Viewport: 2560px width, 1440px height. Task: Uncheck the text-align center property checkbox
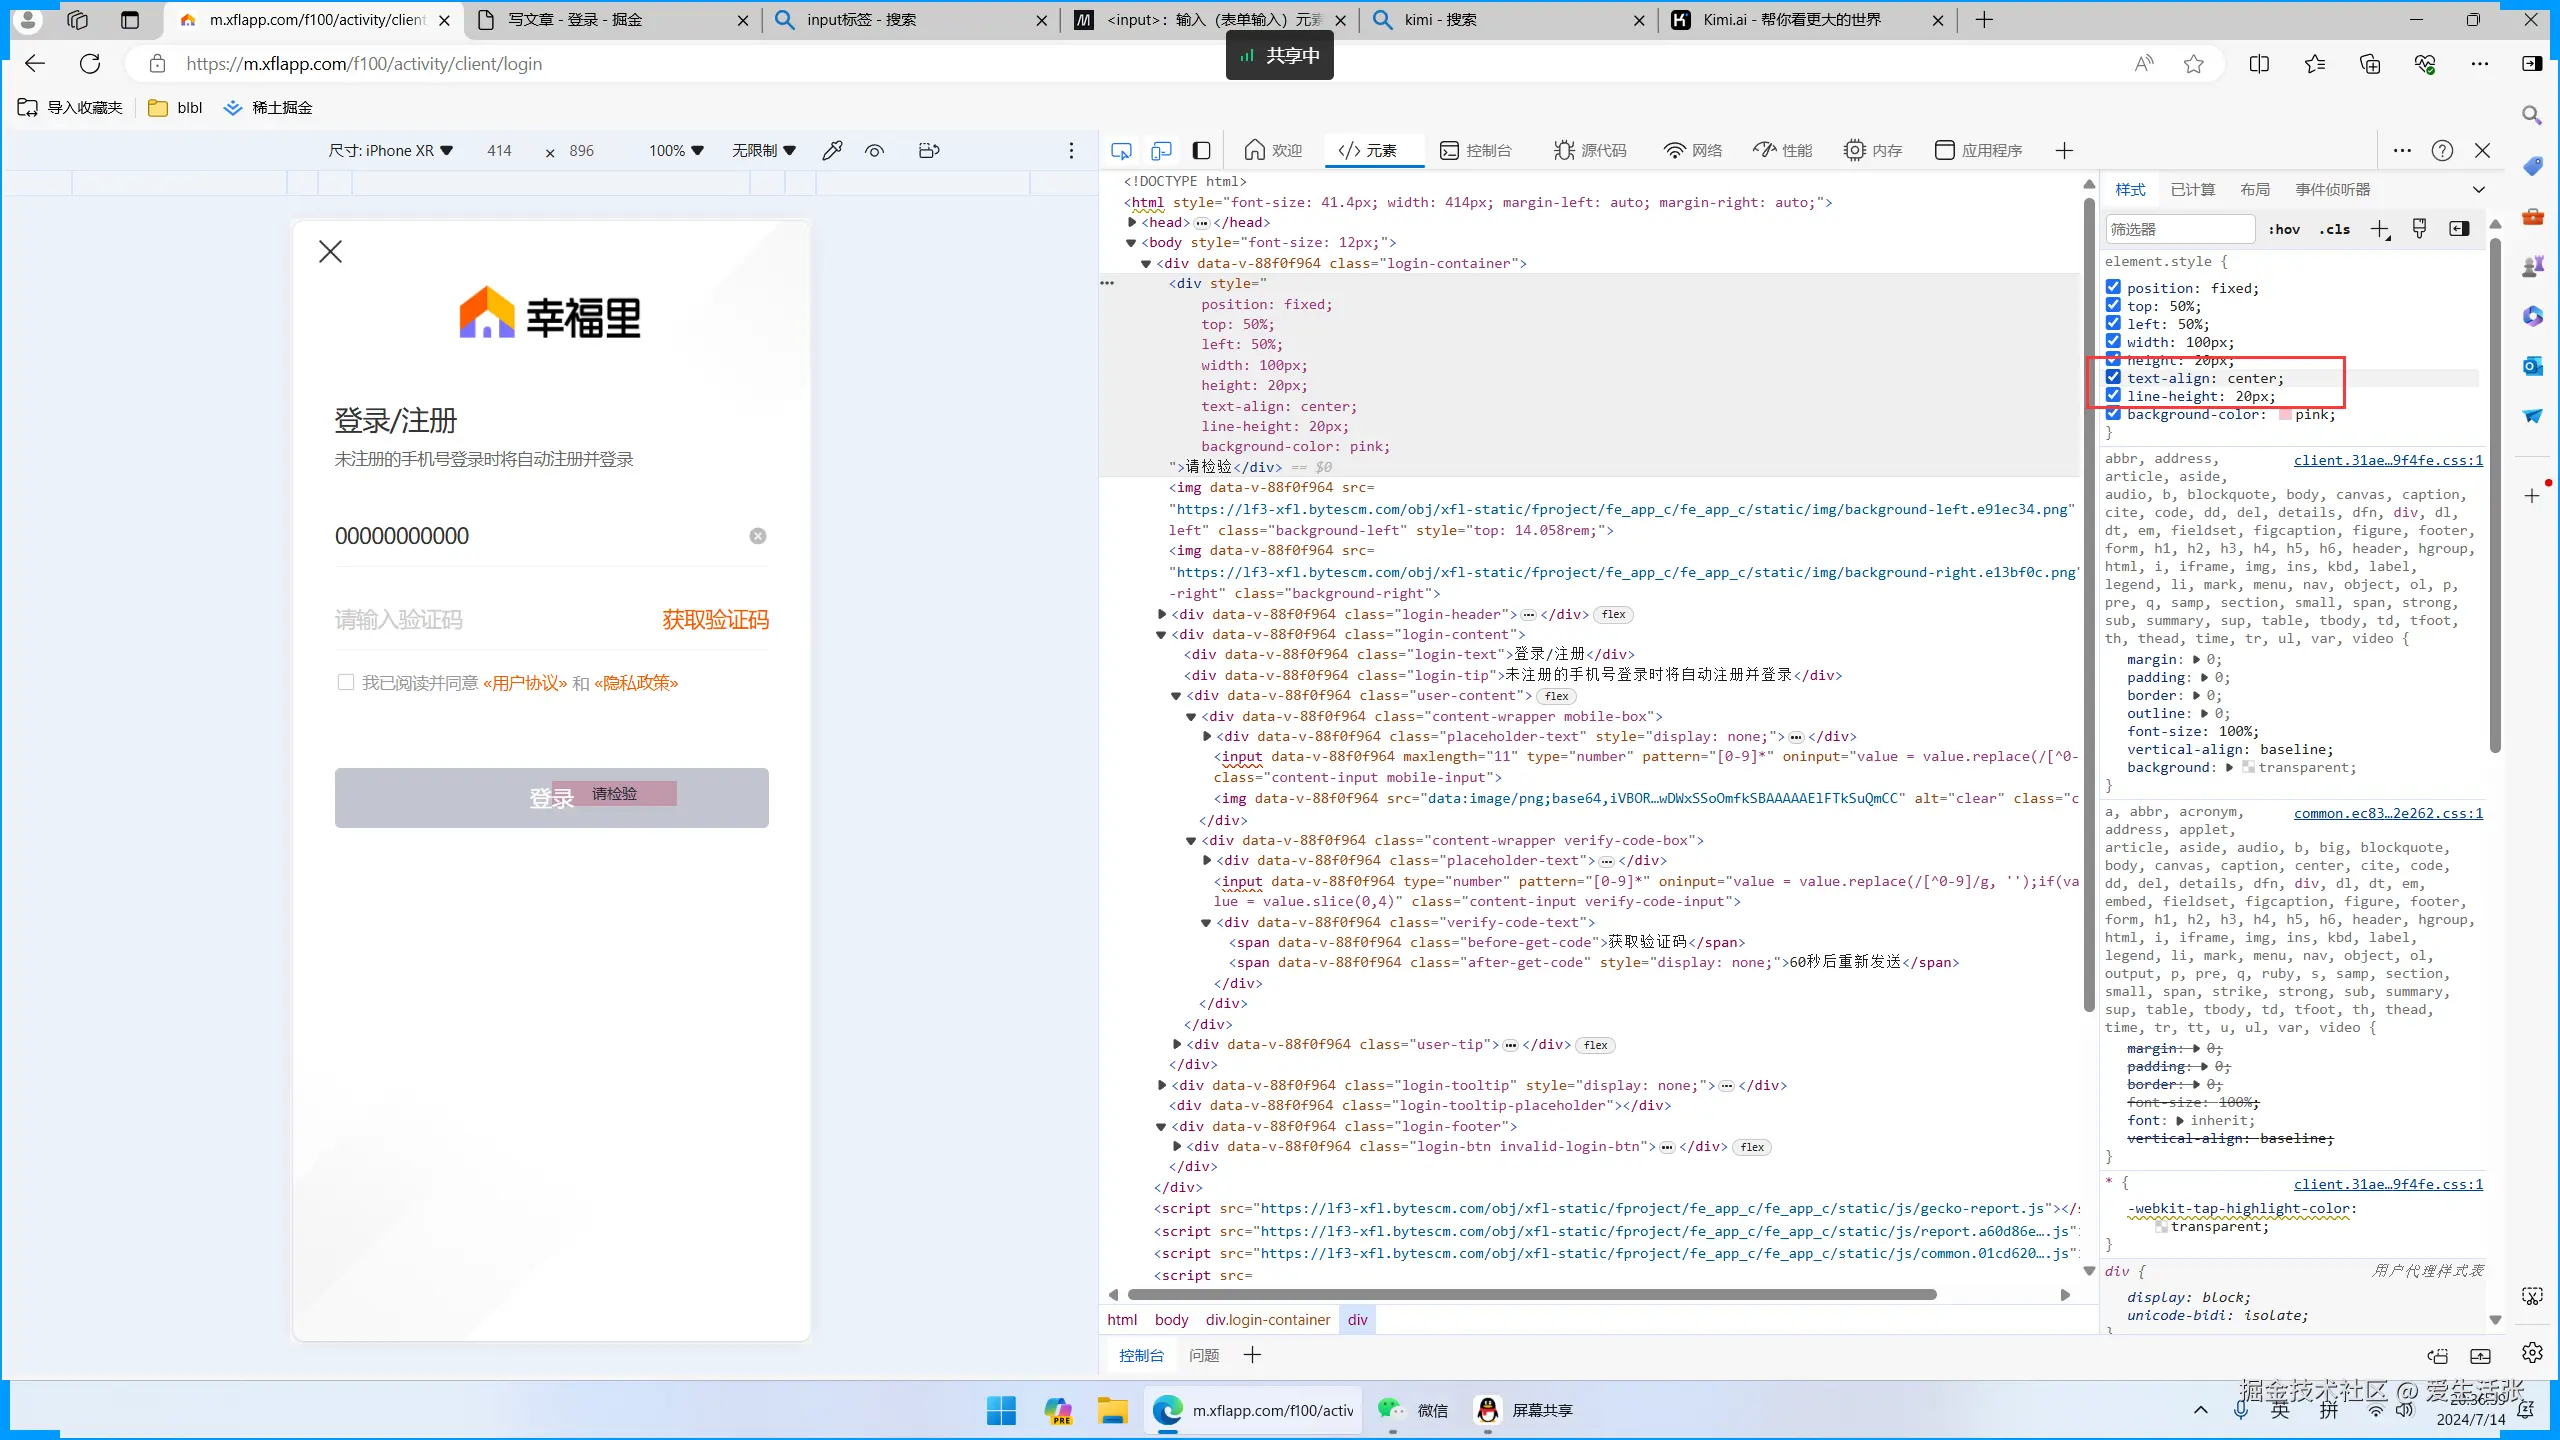[2113, 378]
